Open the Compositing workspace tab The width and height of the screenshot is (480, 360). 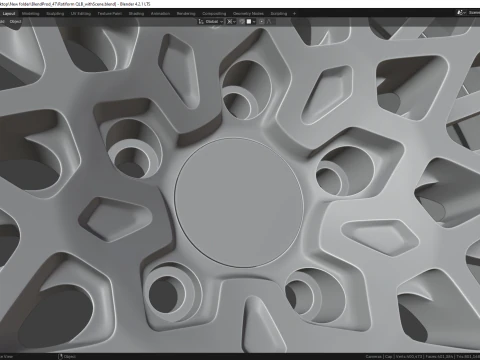pyautogui.click(x=214, y=14)
